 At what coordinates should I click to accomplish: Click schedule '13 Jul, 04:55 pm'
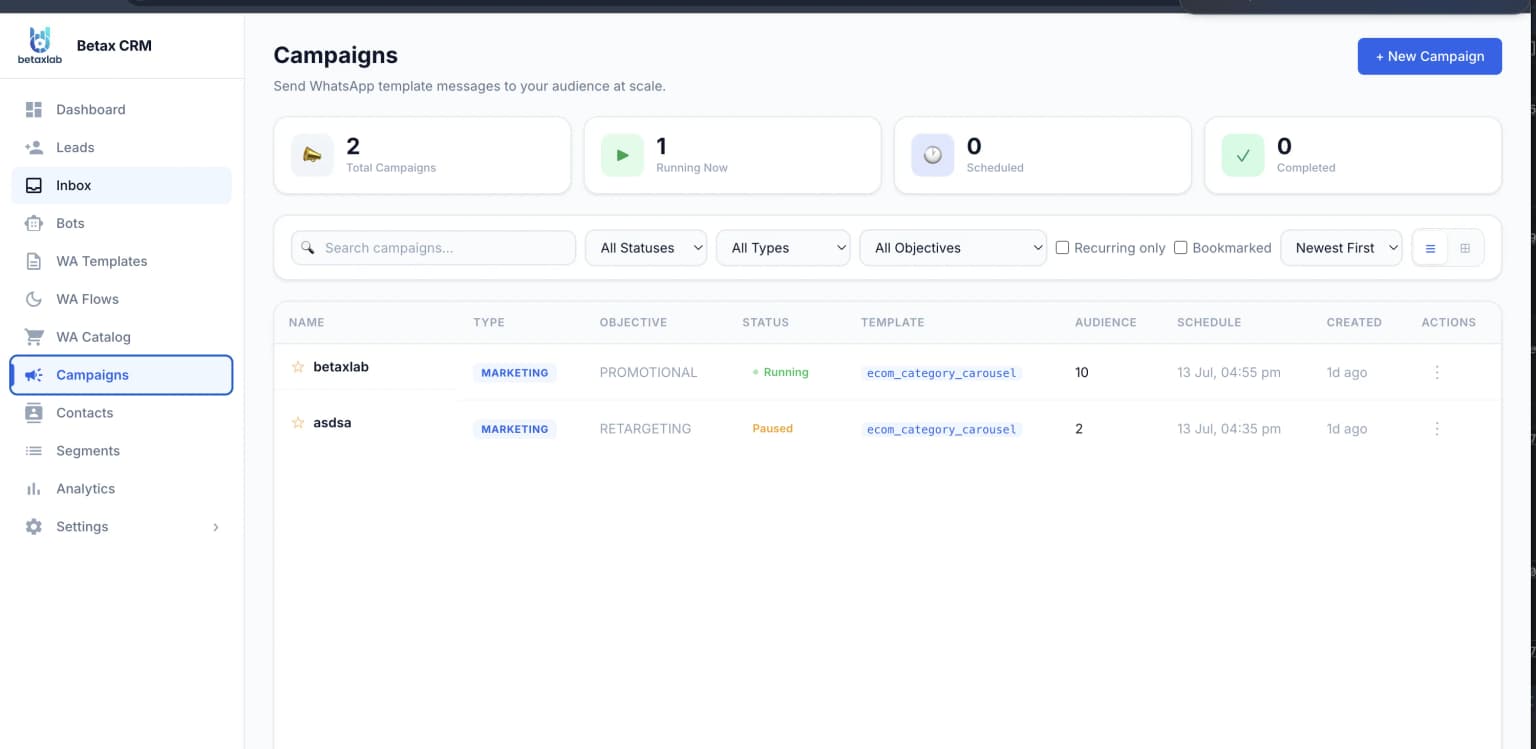pyautogui.click(x=1229, y=372)
